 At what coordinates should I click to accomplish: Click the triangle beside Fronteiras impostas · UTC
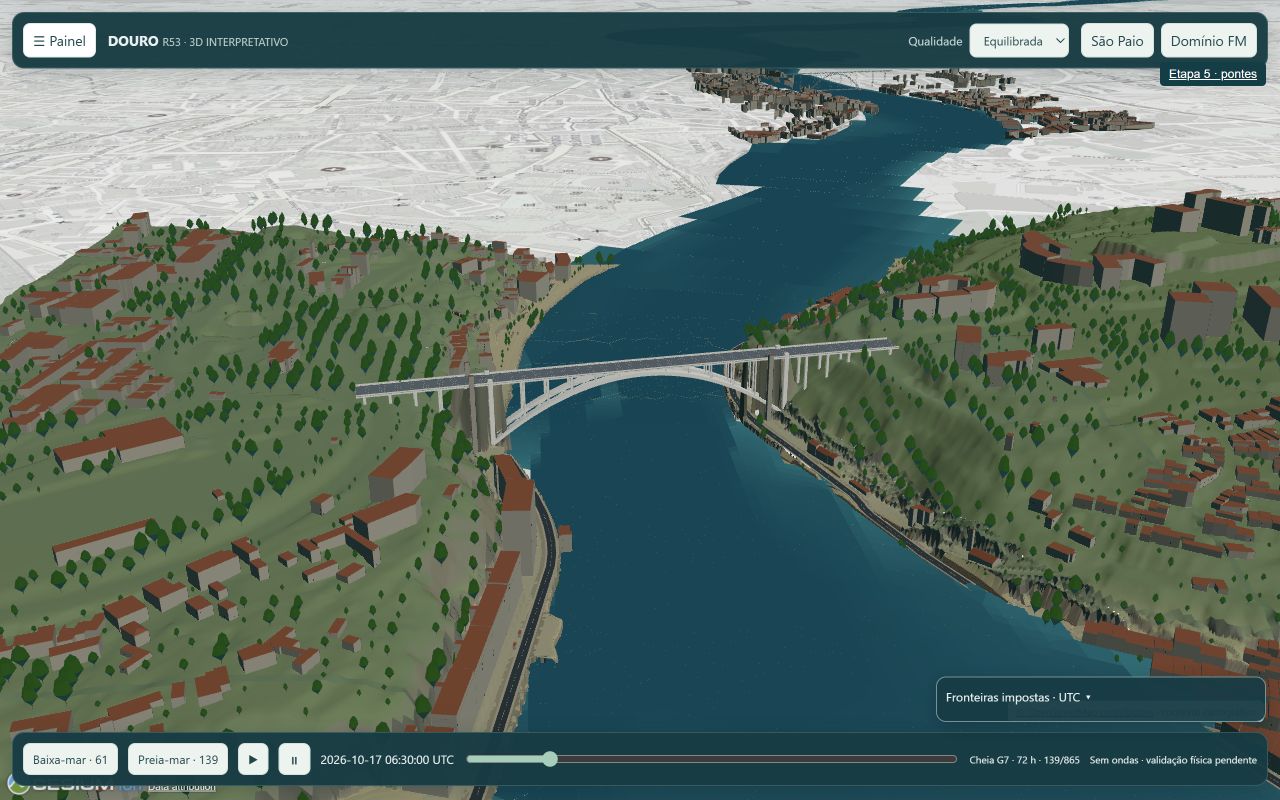tap(1088, 698)
